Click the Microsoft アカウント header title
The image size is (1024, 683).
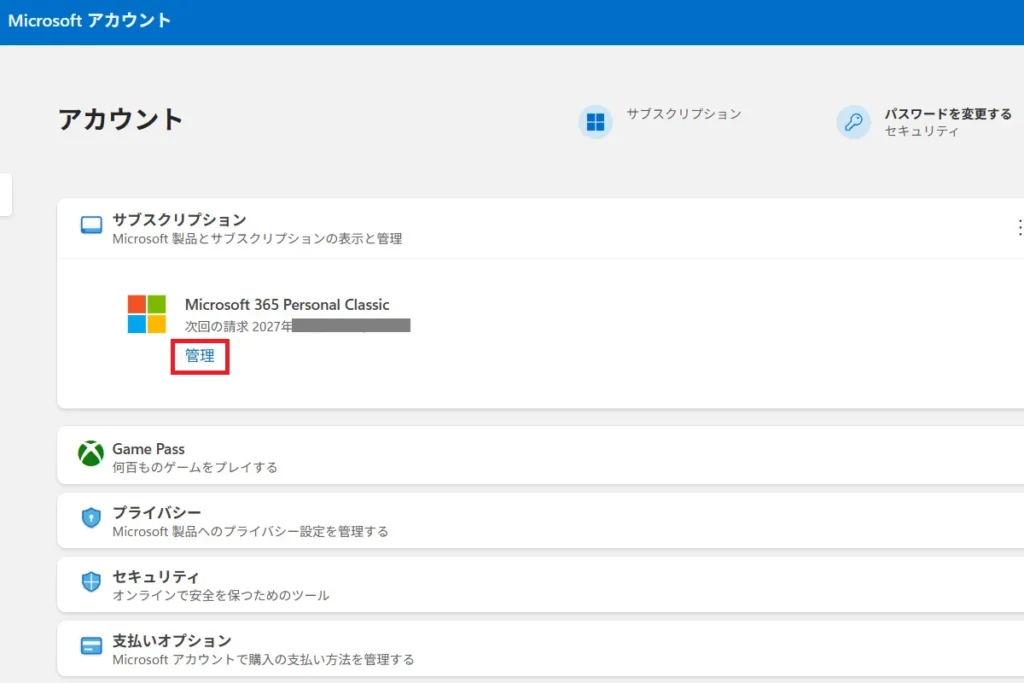89,20
